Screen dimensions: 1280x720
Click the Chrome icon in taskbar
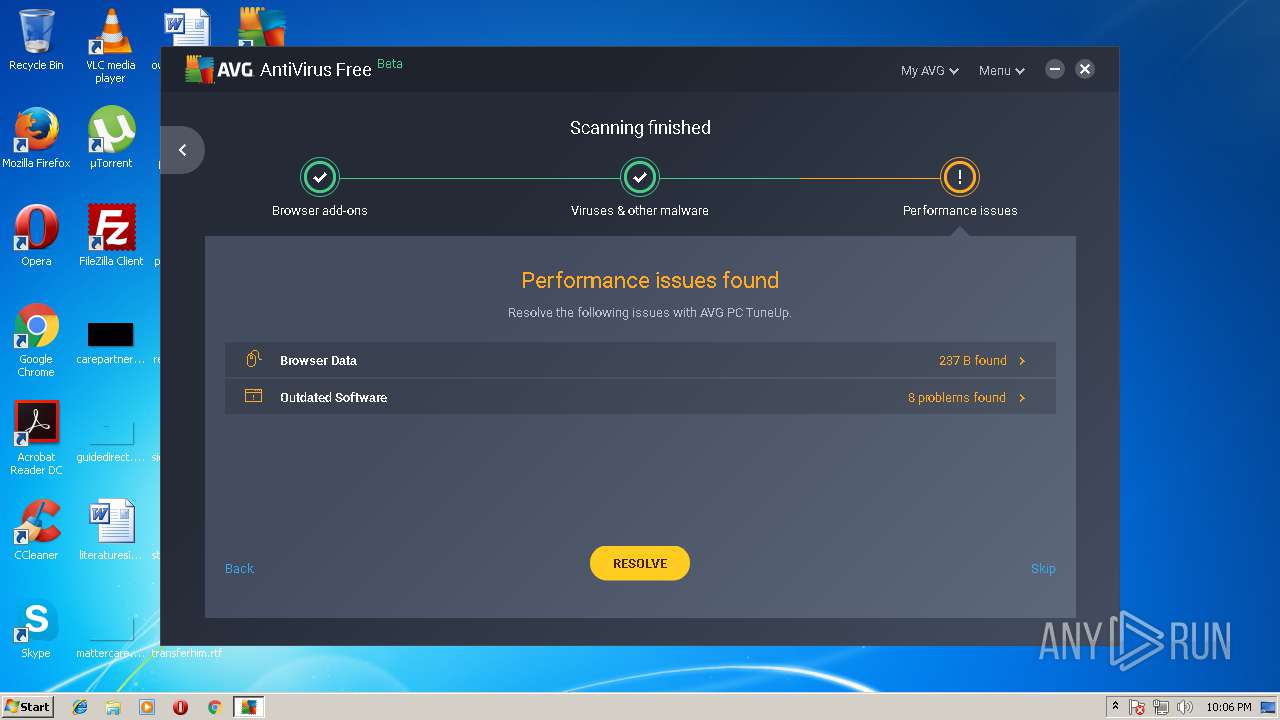point(214,707)
